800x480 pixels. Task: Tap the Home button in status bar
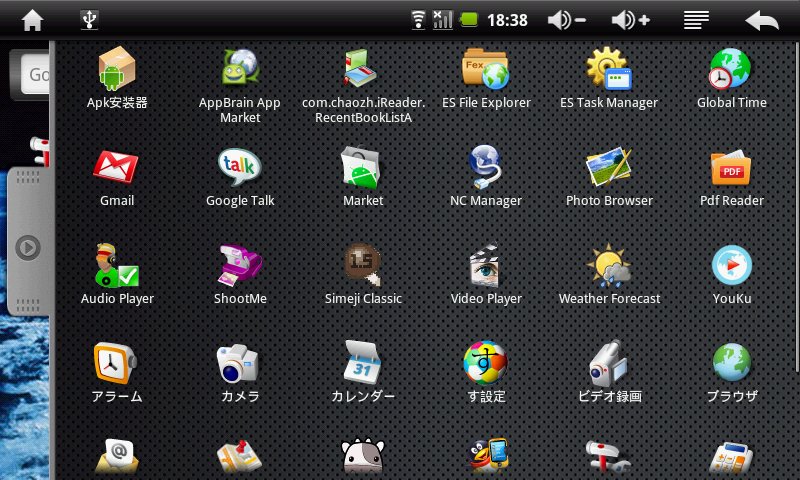pyautogui.click(x=32, y=20)
